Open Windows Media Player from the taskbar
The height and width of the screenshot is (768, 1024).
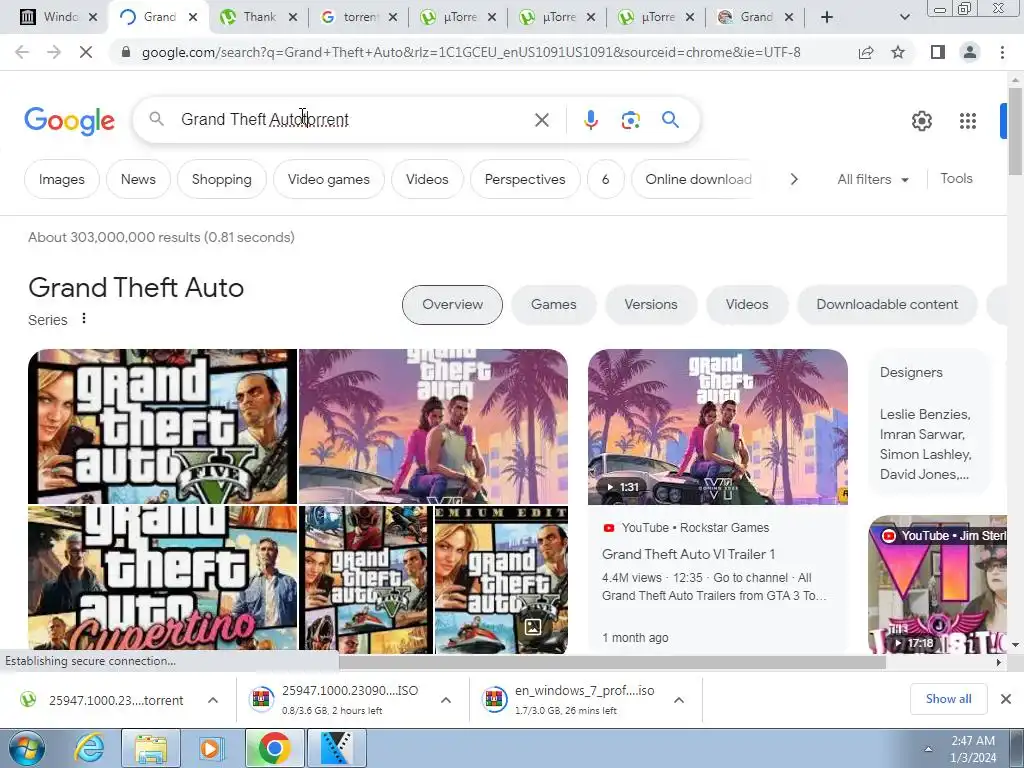[210, 748]
